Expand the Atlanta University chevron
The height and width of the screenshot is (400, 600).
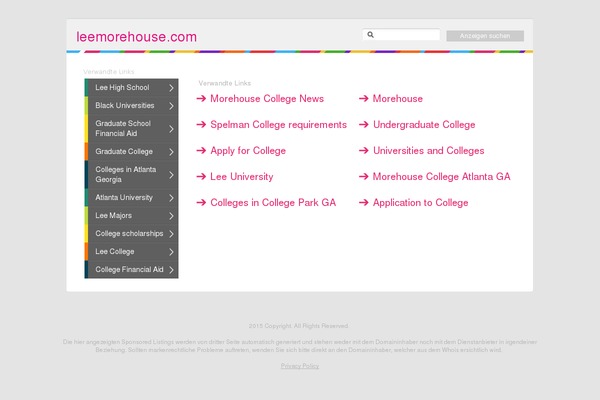[171, 198]
